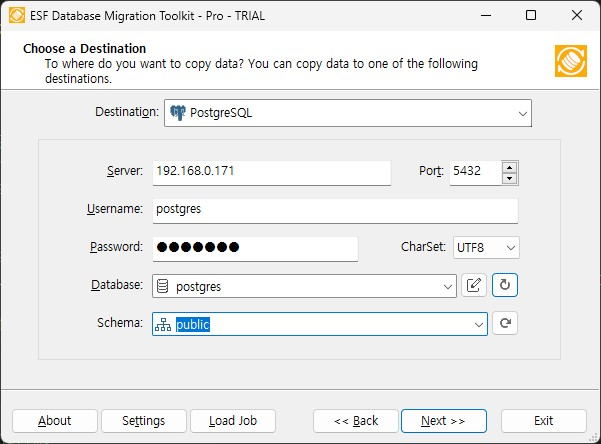Image resolution: width=601 pixels, height=444 pixels.
Task: Click the Server label
Action: [125, 171]
